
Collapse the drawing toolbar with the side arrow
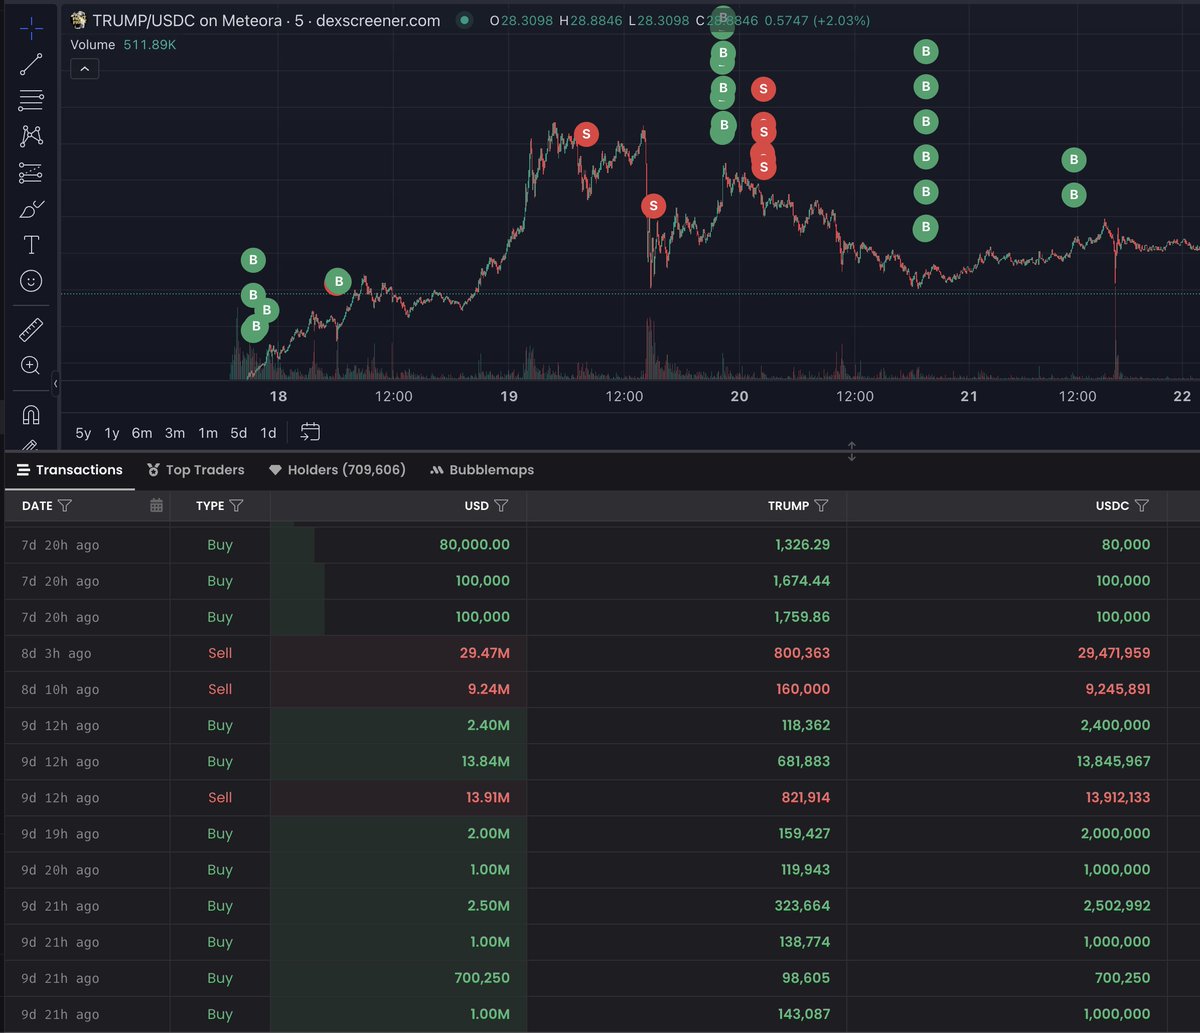pos(56,384)
